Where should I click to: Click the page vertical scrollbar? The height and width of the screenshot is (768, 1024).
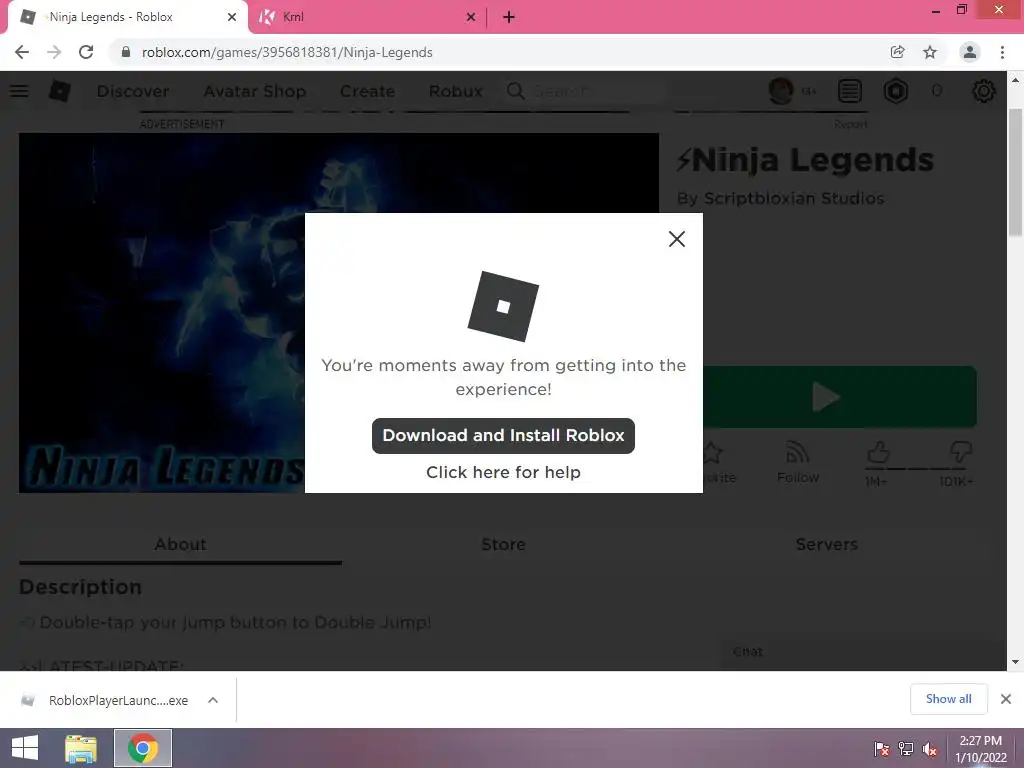(x=1015, y=172)
